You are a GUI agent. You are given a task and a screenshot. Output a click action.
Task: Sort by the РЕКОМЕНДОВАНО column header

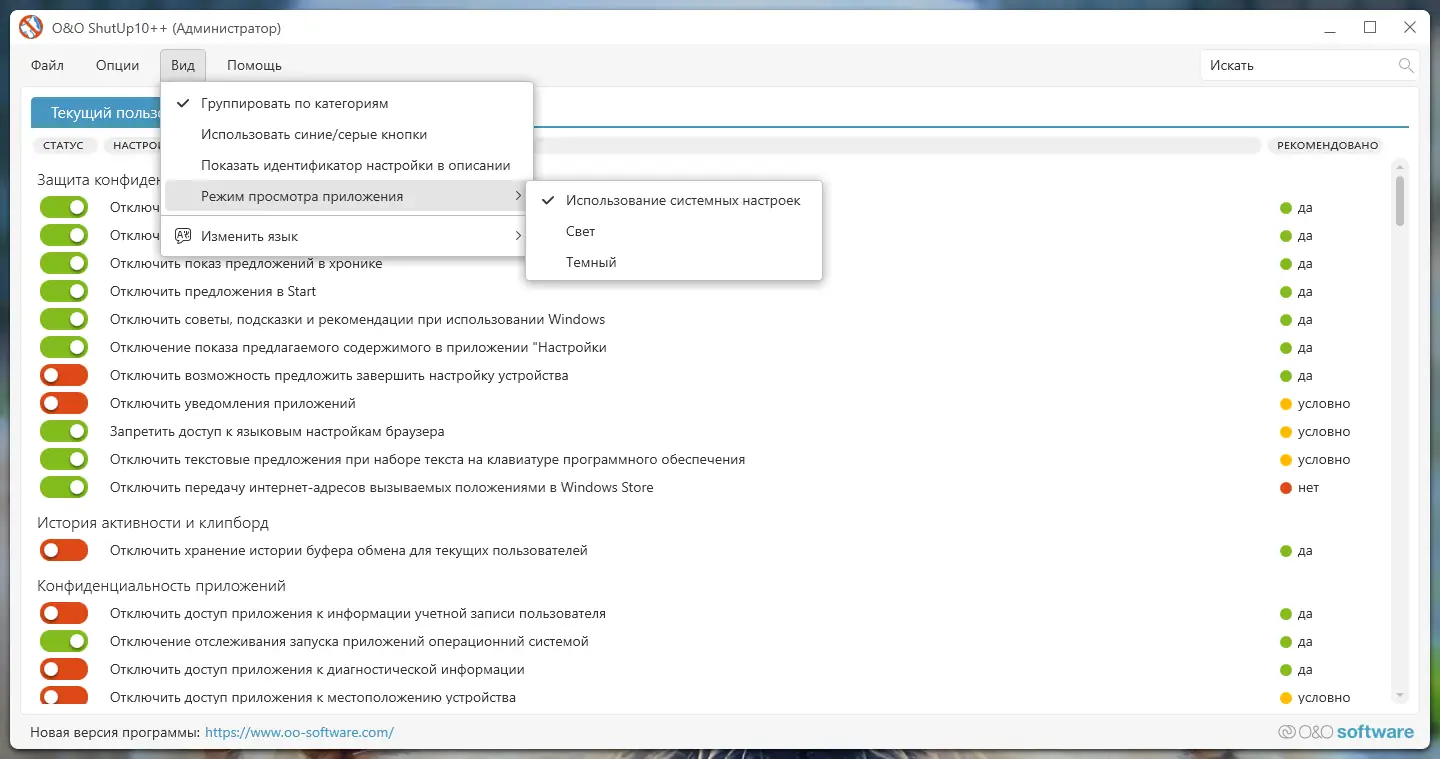(1327, 146)
